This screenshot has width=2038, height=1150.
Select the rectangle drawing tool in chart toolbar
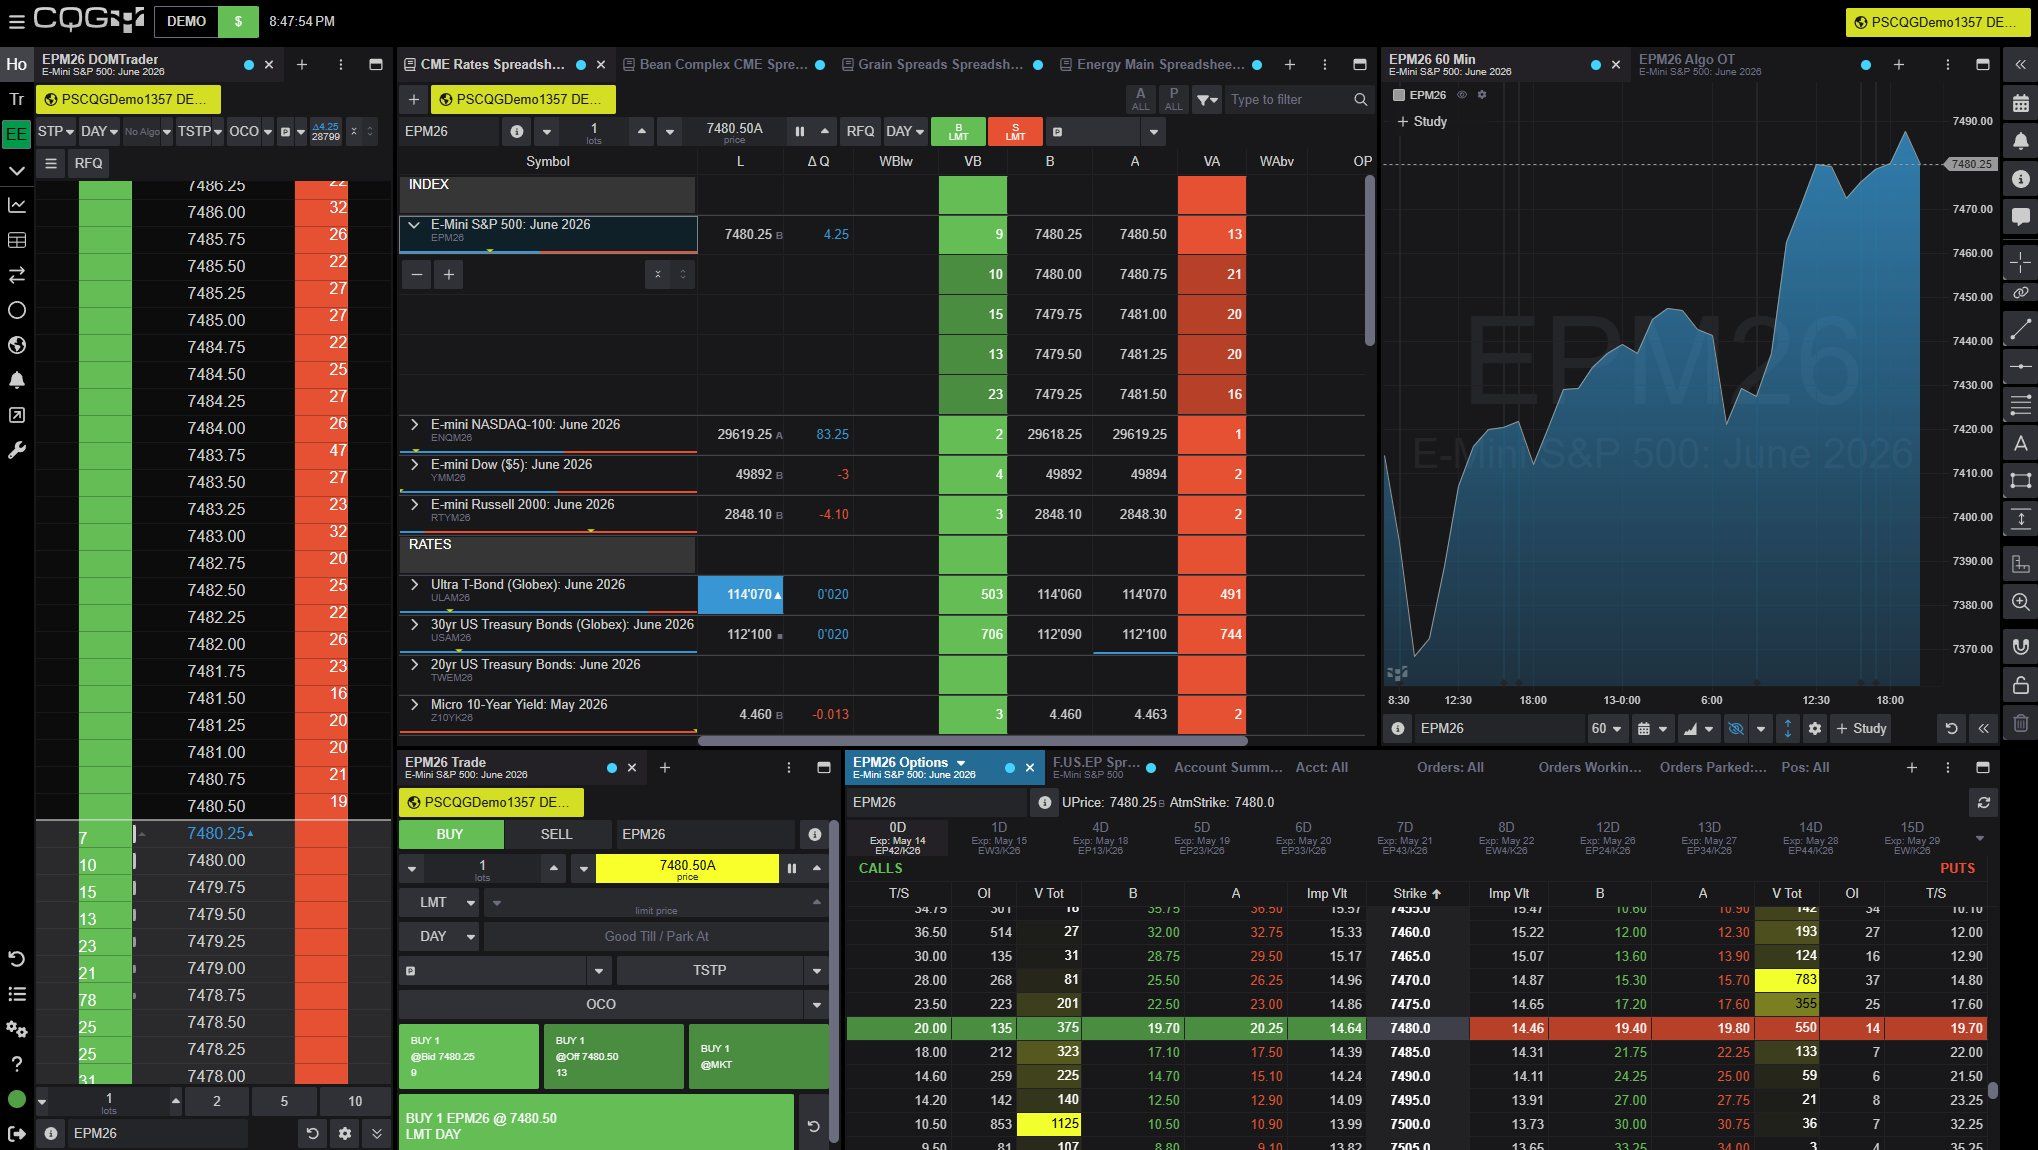2020,481
